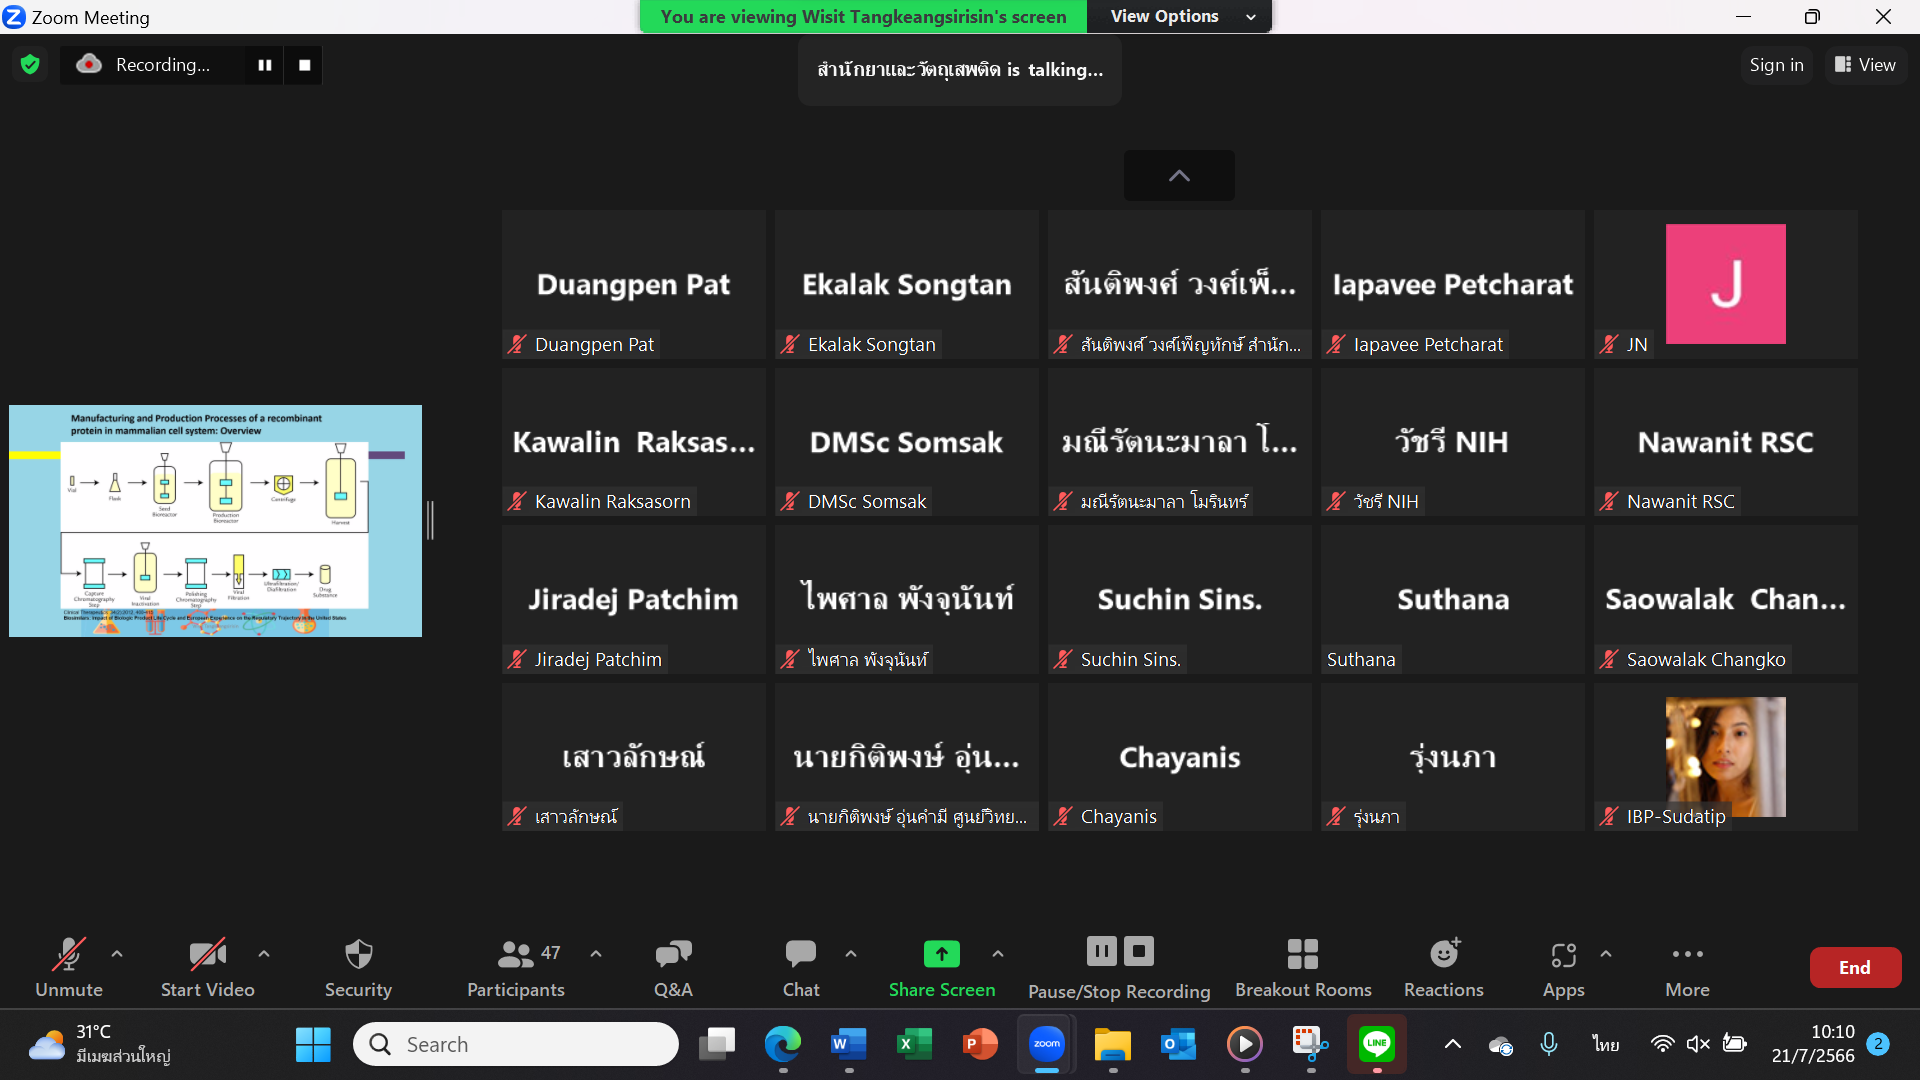Viewport: 1920px width, 1080px height.
Task: Click the shared-screen panel resize divider
Action: (431, 520)
